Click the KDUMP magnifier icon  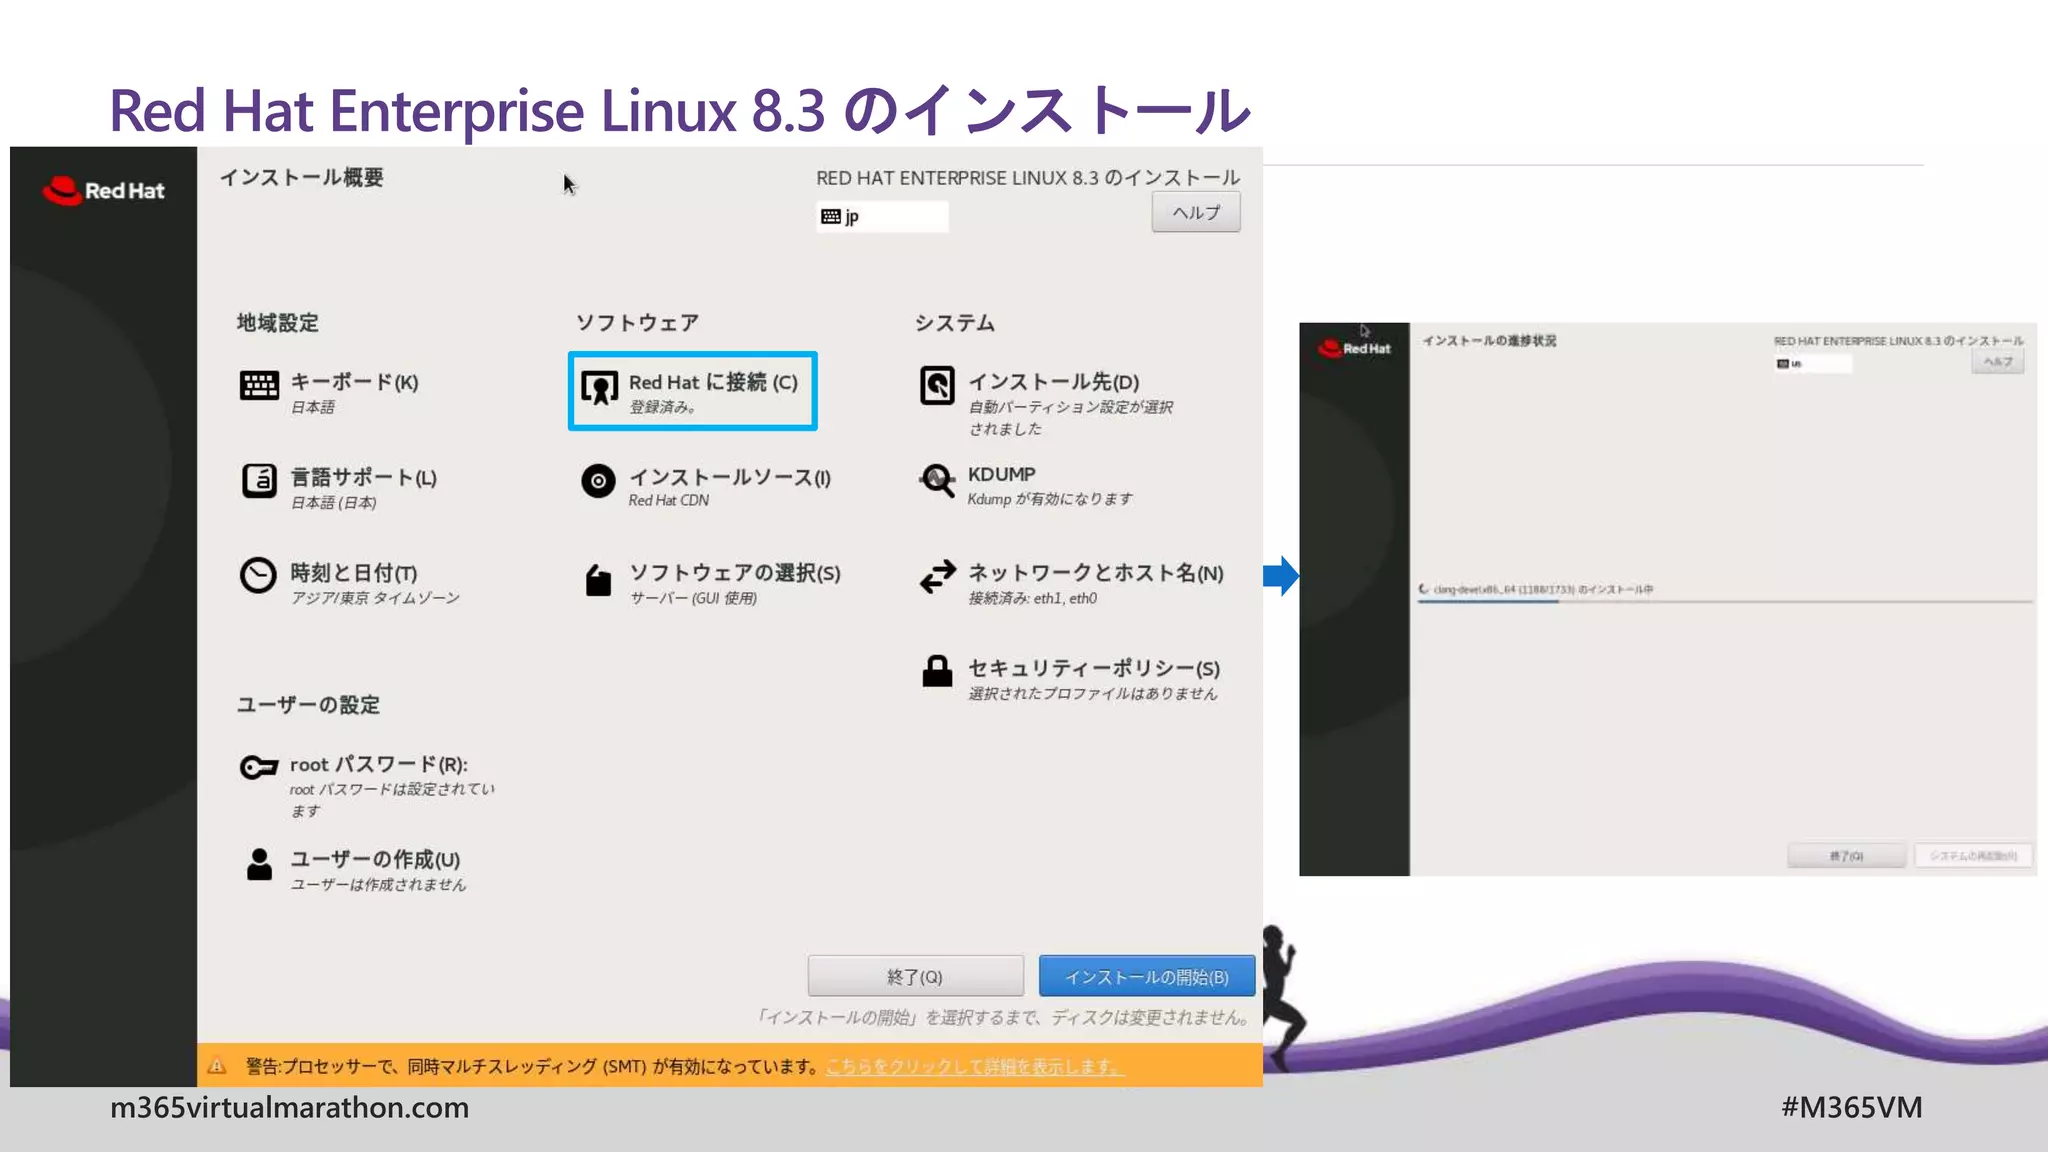[937, 481]
